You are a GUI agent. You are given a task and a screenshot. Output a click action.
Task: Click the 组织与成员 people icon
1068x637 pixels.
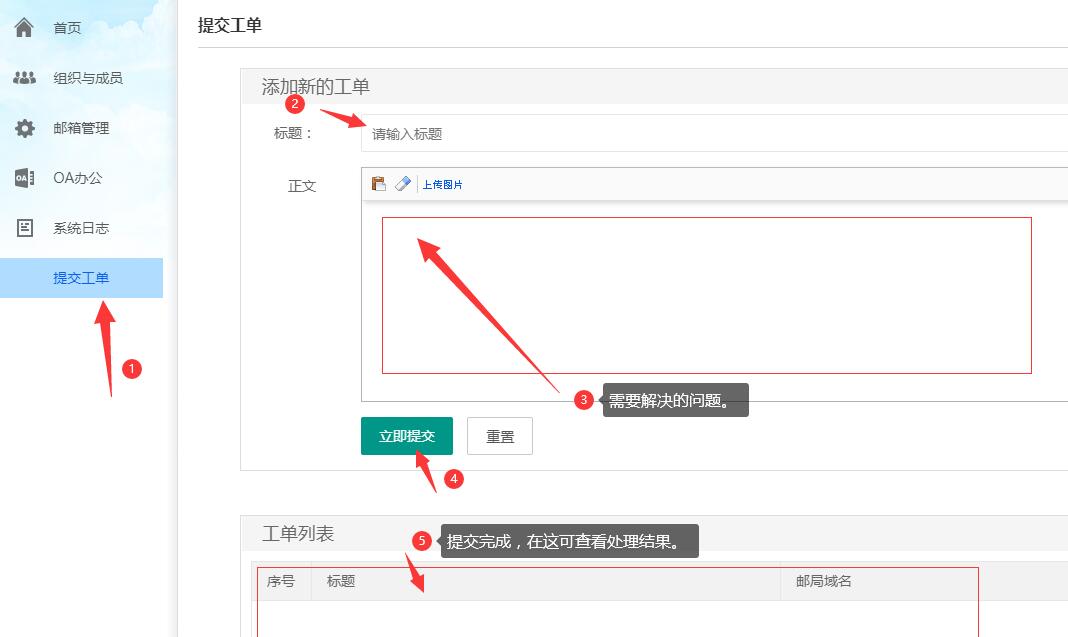coord(24,78)
